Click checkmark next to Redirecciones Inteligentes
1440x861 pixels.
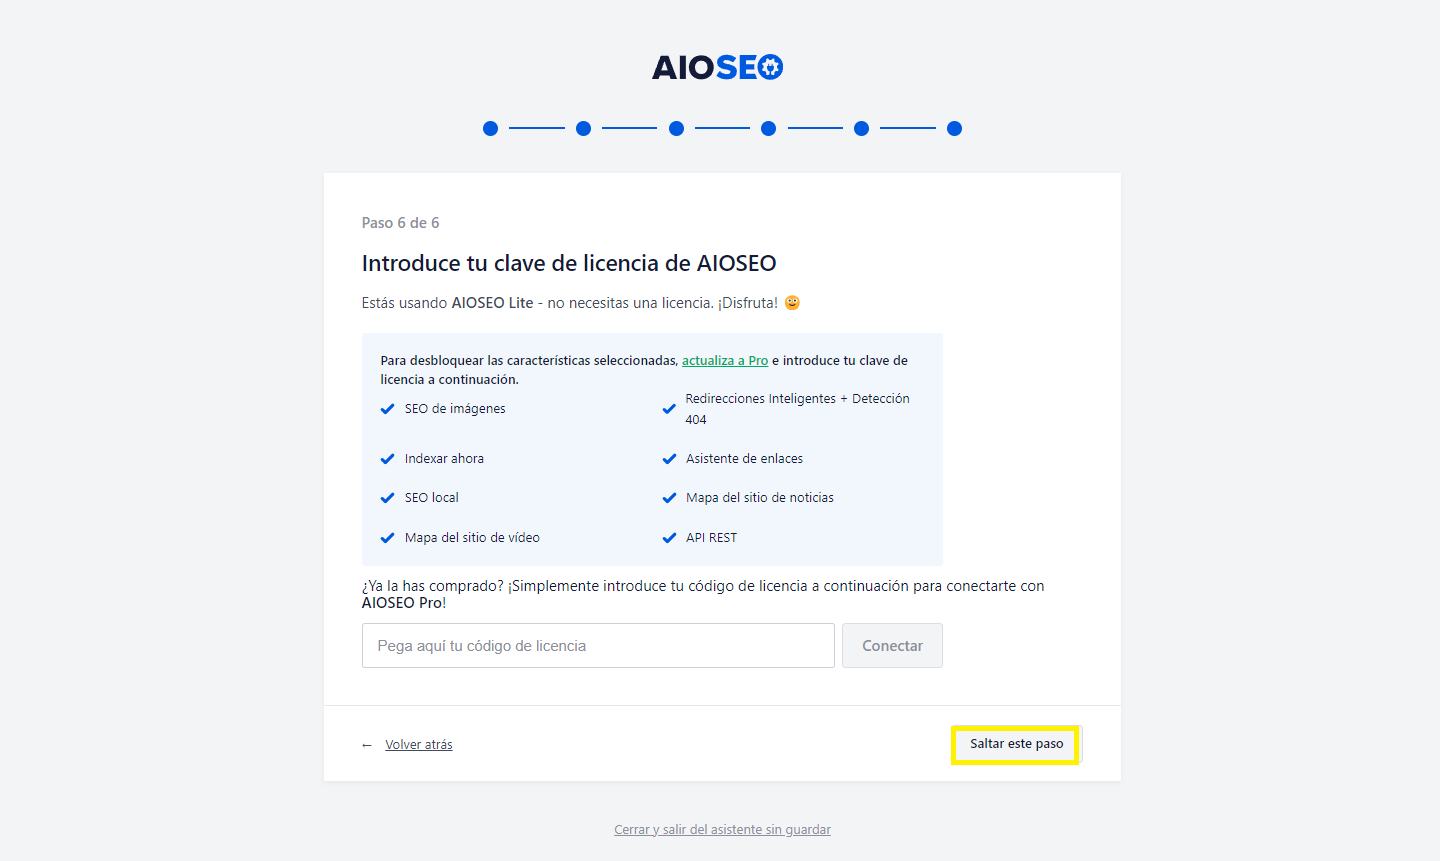tap(669, 409)
